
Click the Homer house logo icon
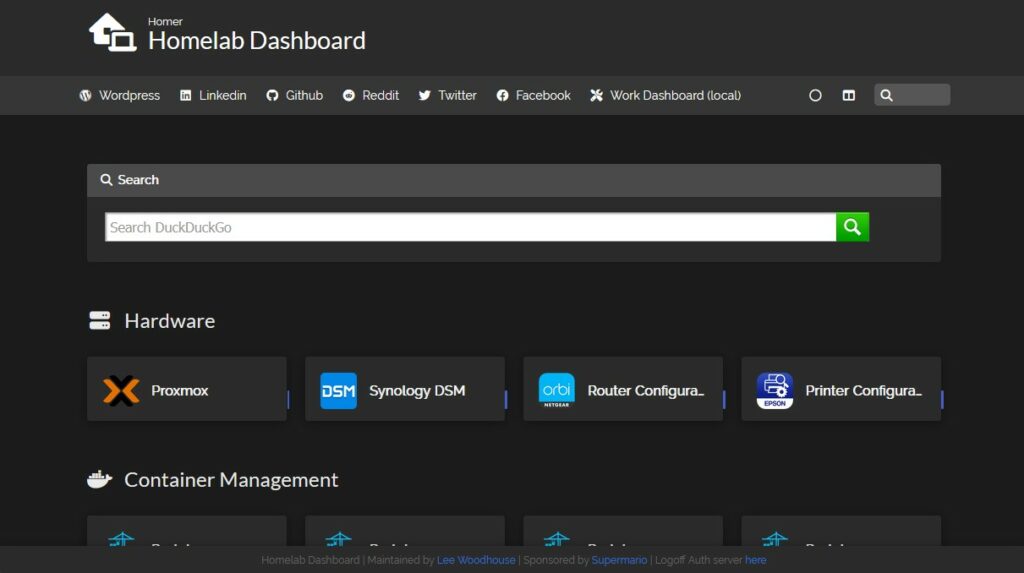coord(112,32)
